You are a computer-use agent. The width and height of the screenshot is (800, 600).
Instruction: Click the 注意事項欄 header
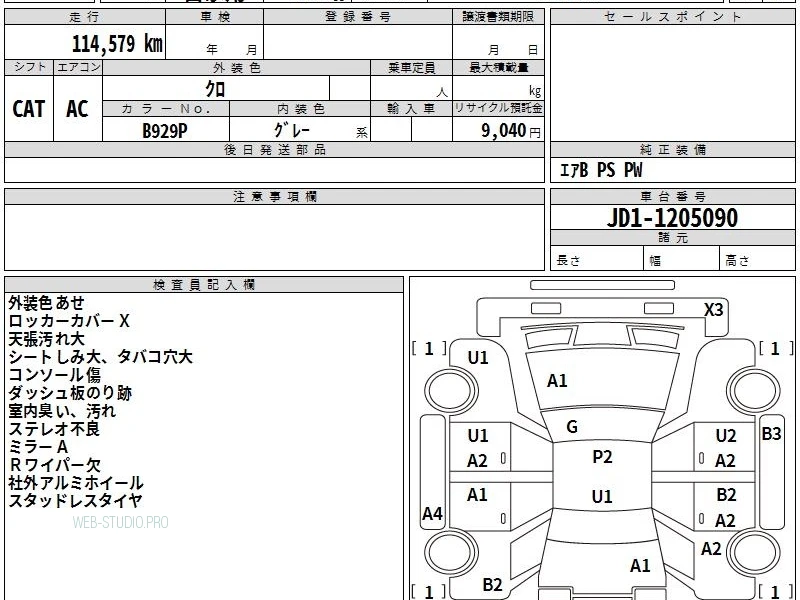click(x=274, y=196)
